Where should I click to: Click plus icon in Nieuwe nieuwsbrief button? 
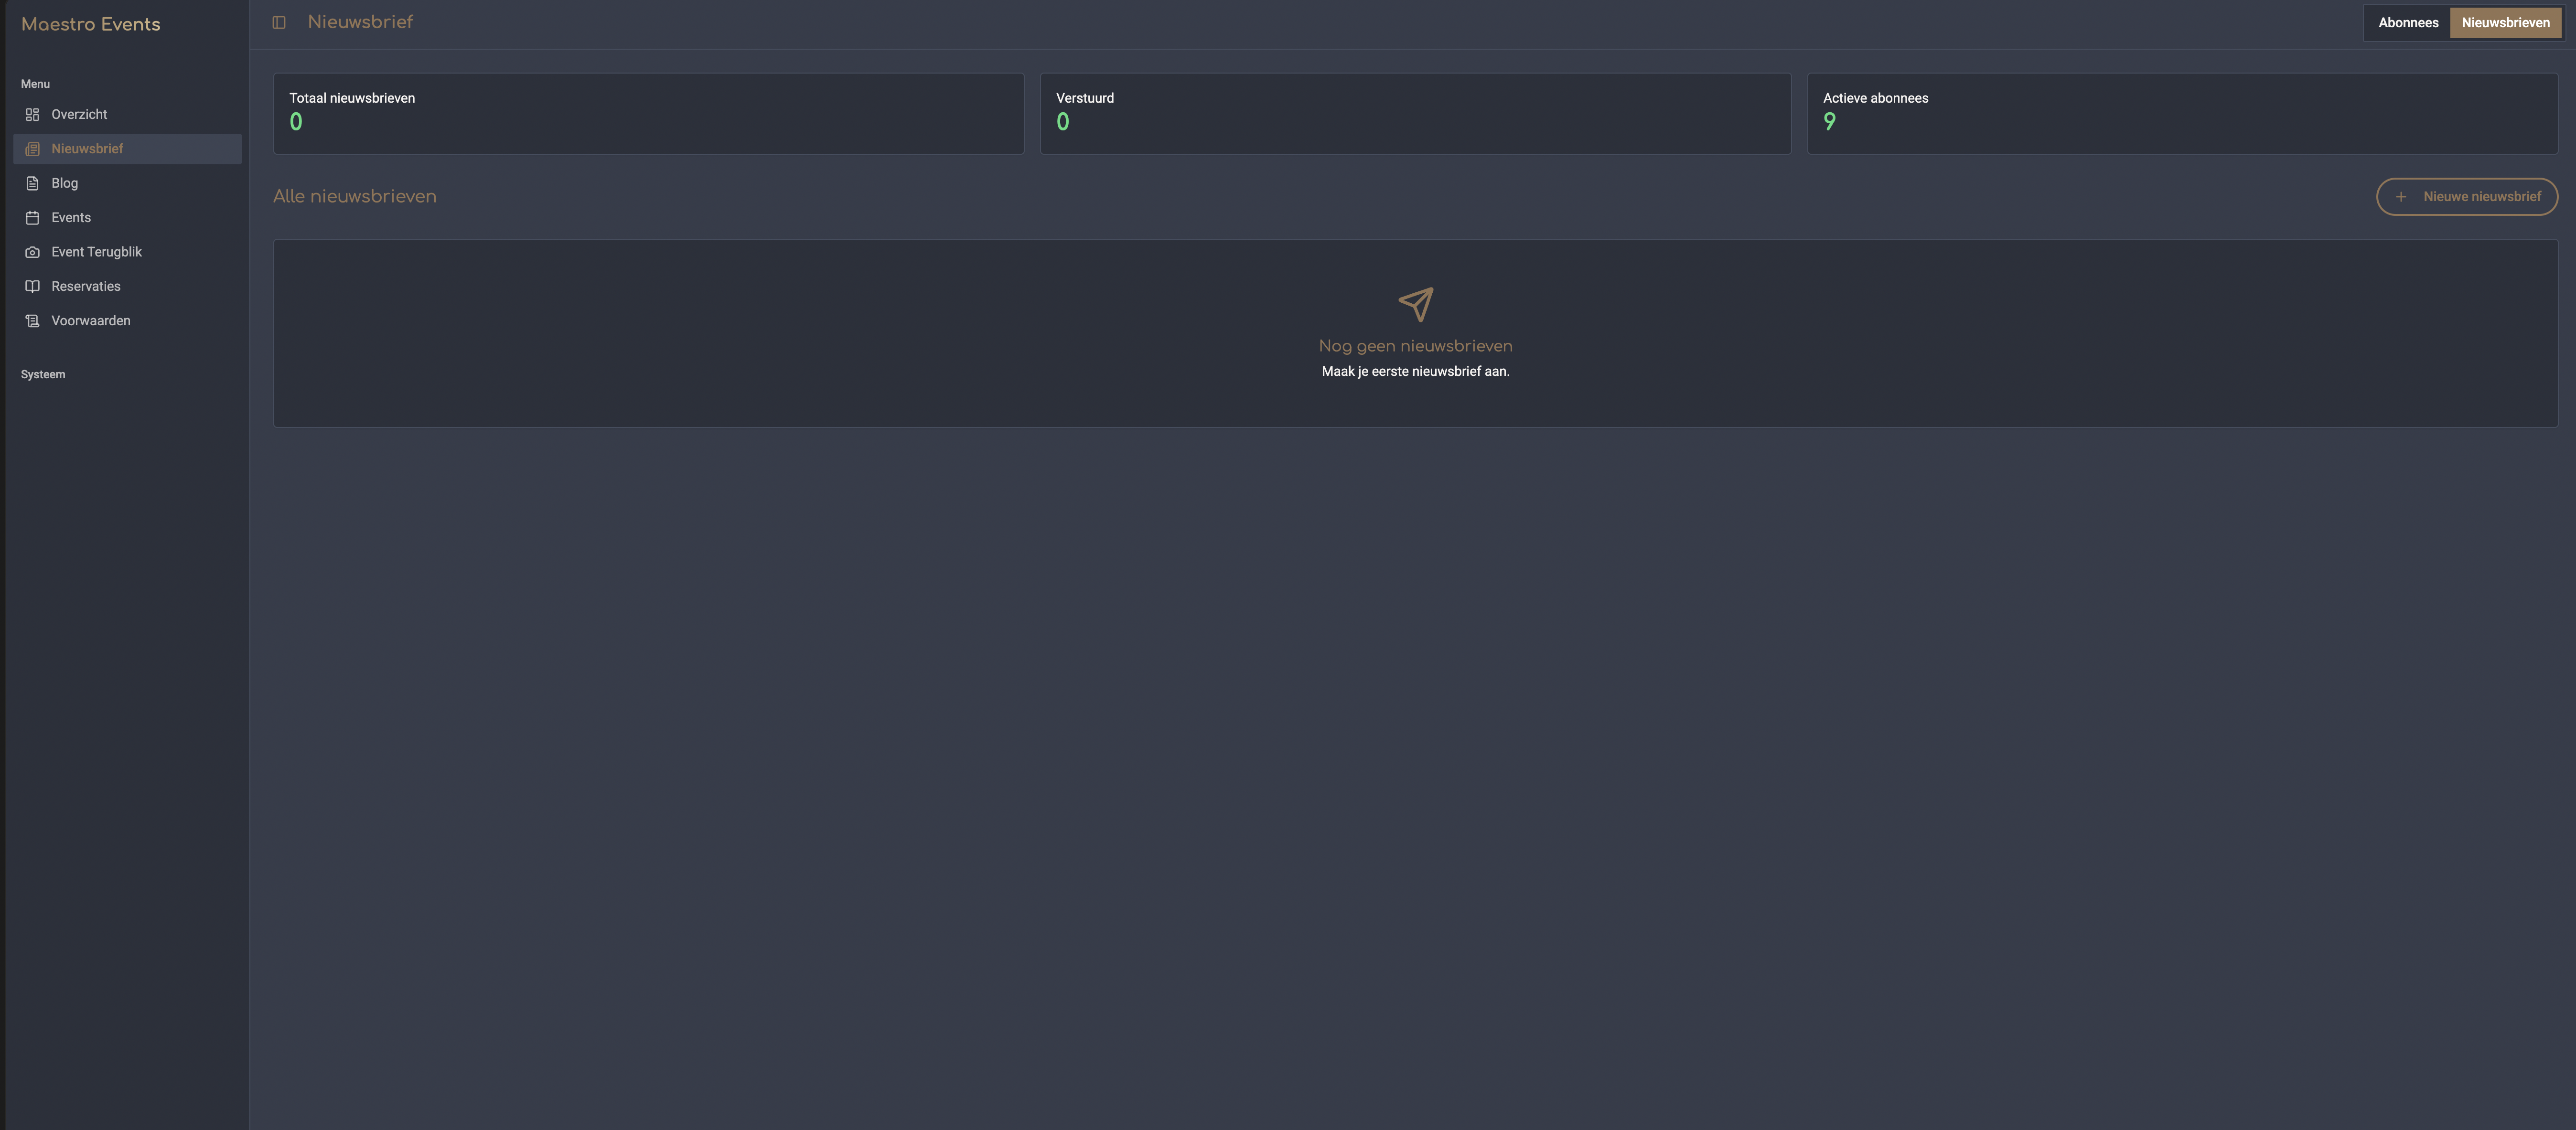pos(2401,197)
